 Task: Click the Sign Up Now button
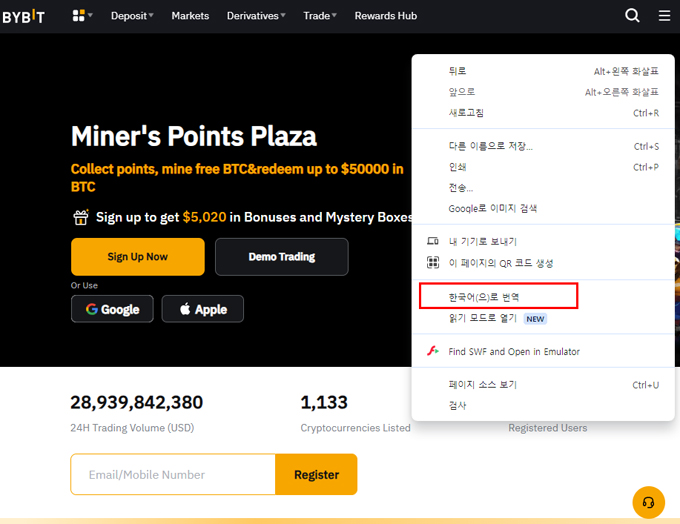pyautogui.click(x=137, y=257)
